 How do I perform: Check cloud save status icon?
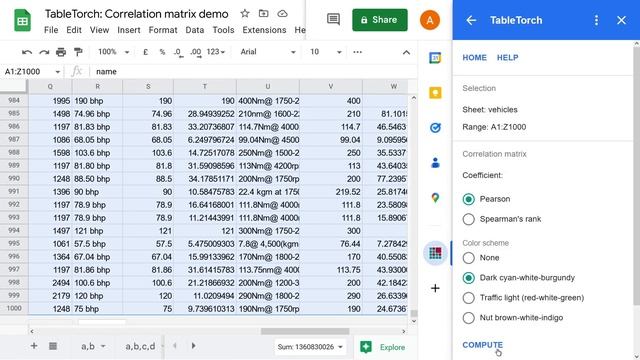point(282,13)
